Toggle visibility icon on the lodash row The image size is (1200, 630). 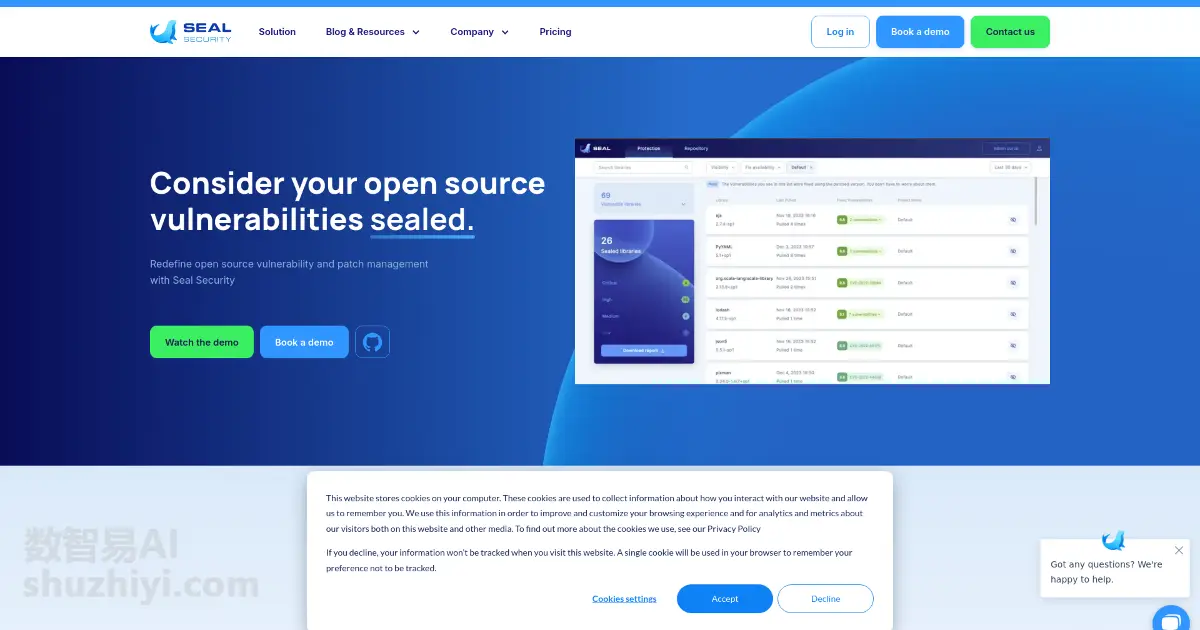[1013, 314]
